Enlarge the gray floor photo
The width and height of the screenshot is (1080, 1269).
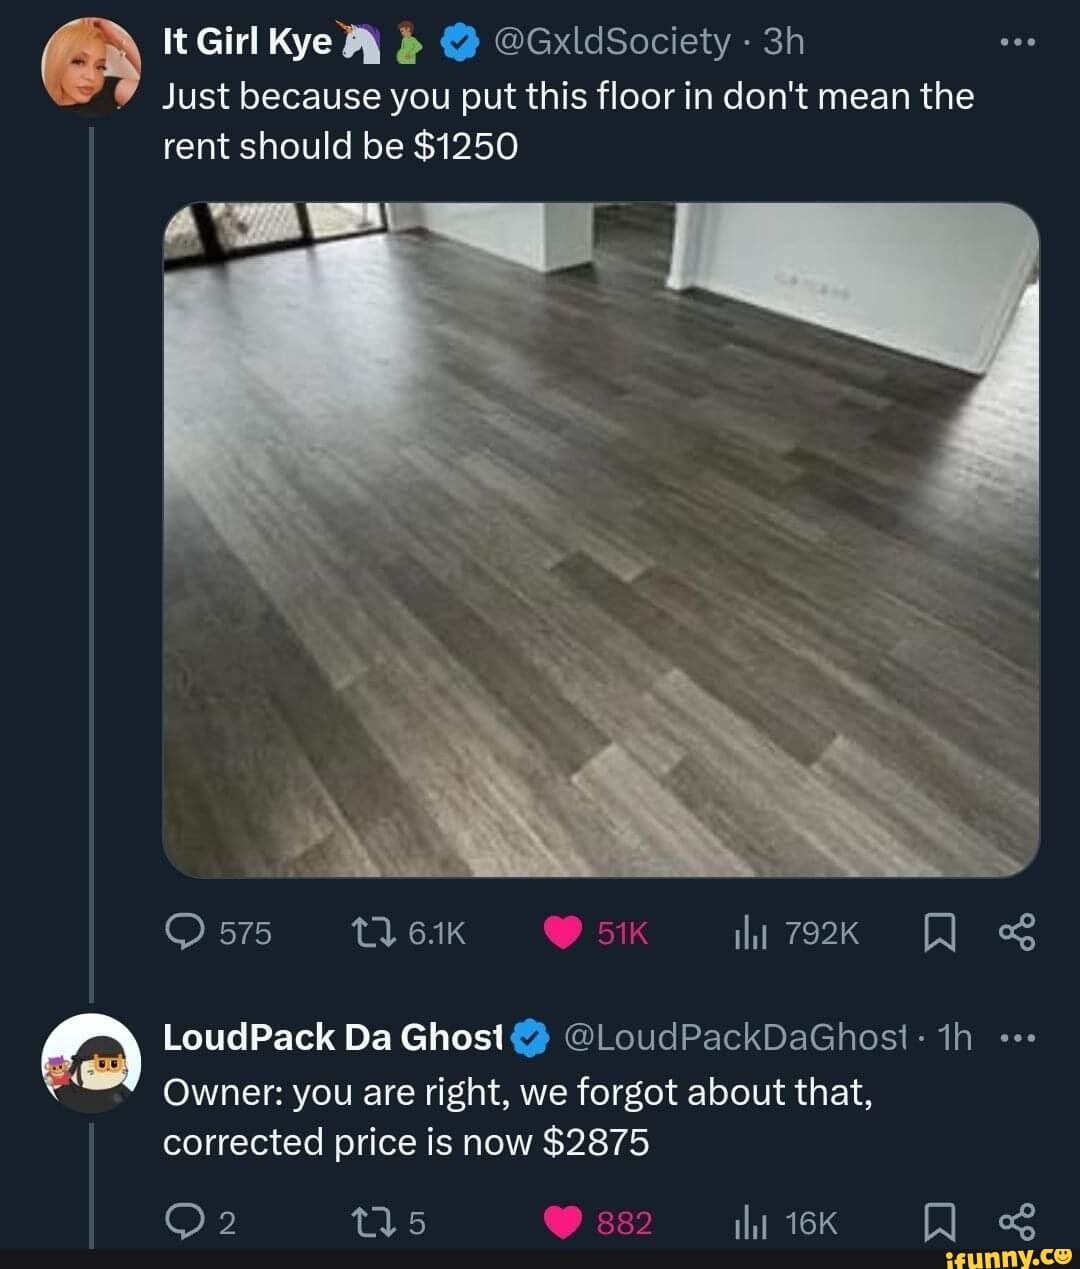[x=601, y=540]
